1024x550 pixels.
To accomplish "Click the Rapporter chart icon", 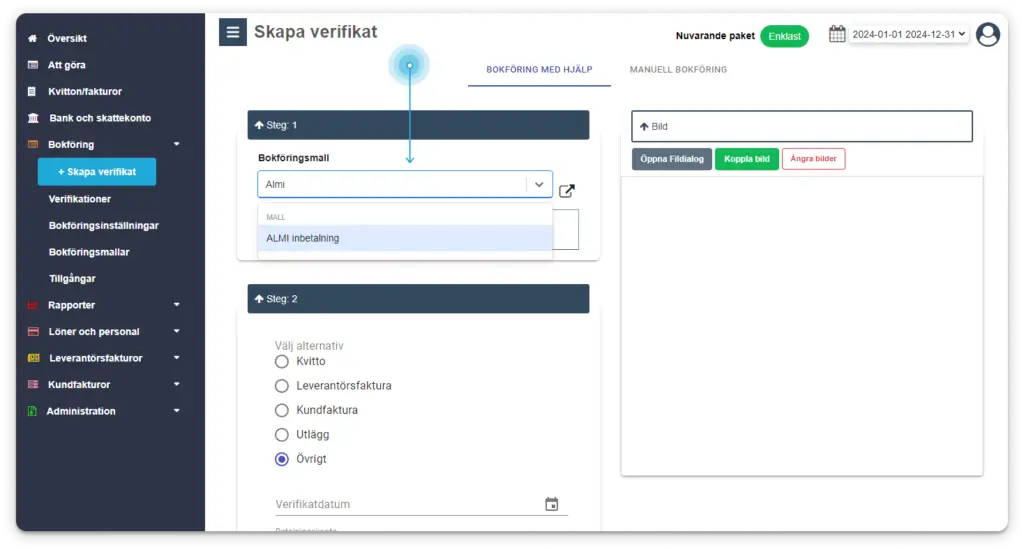I will [33, 305].
